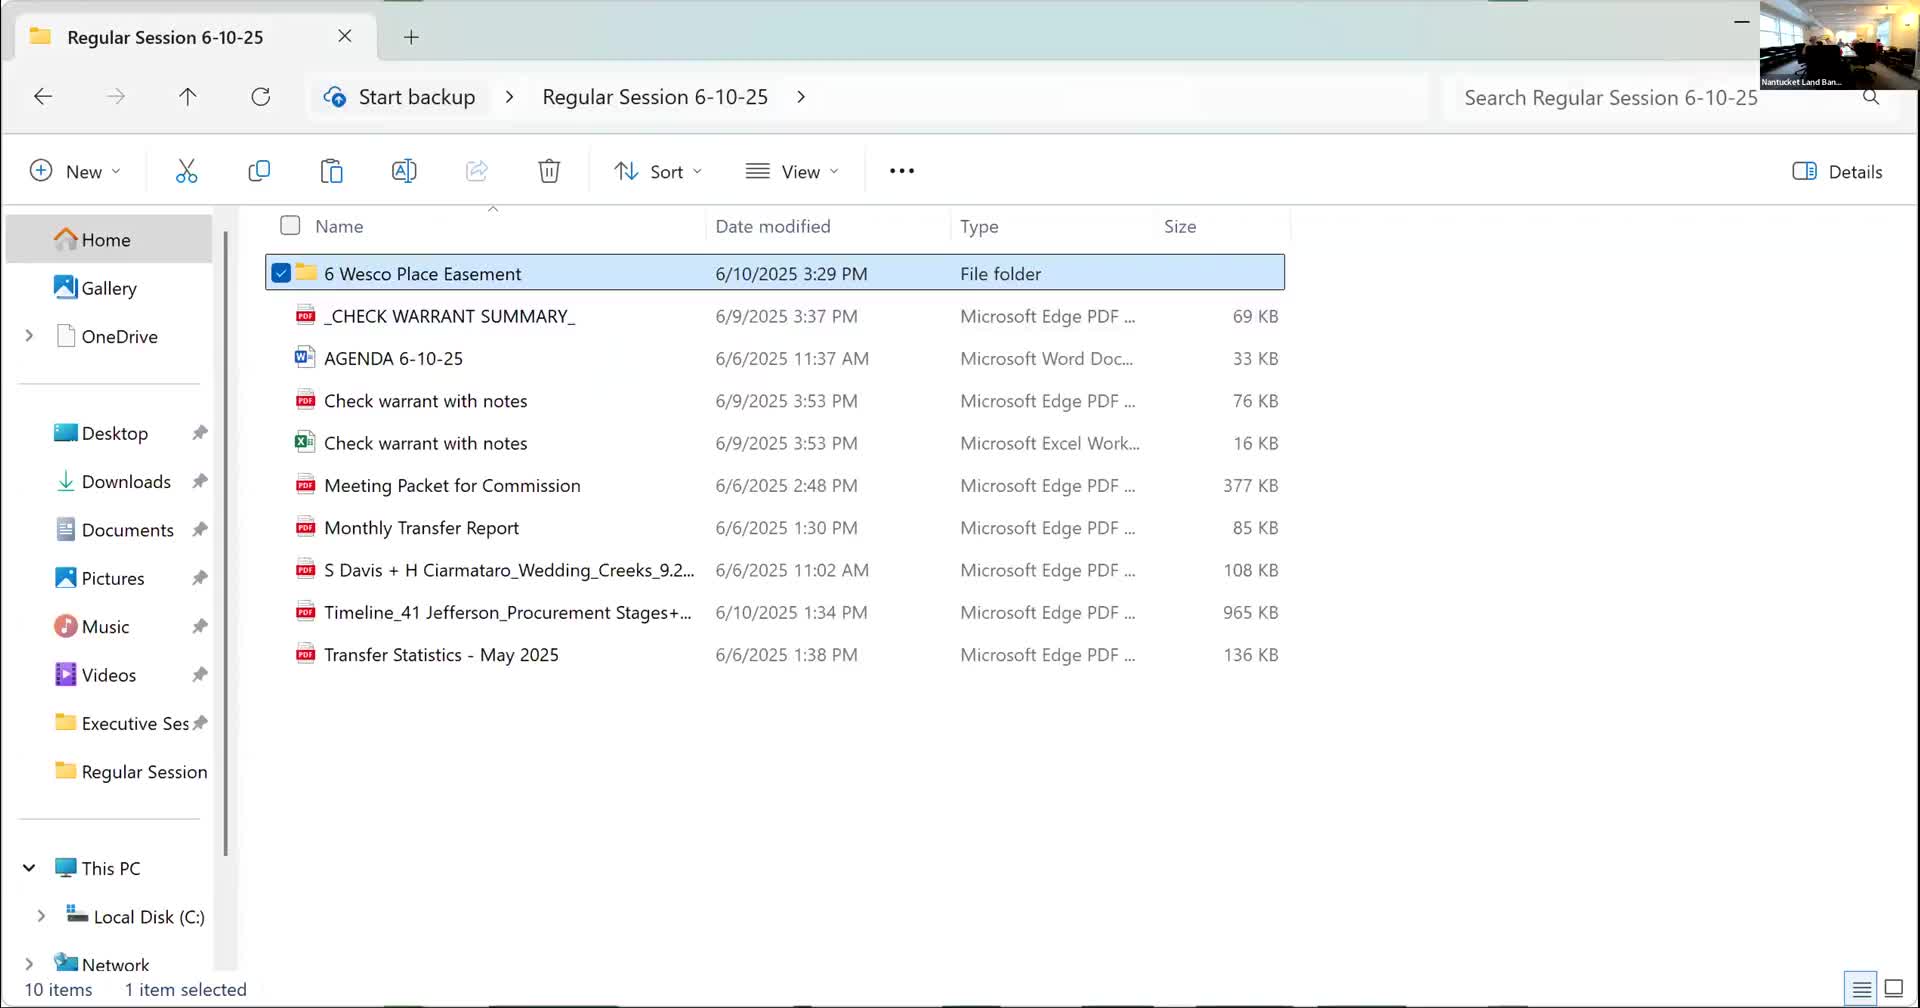Expand the OneDrive tree node
This screenshot has width=1920, height=1008.
29,336
